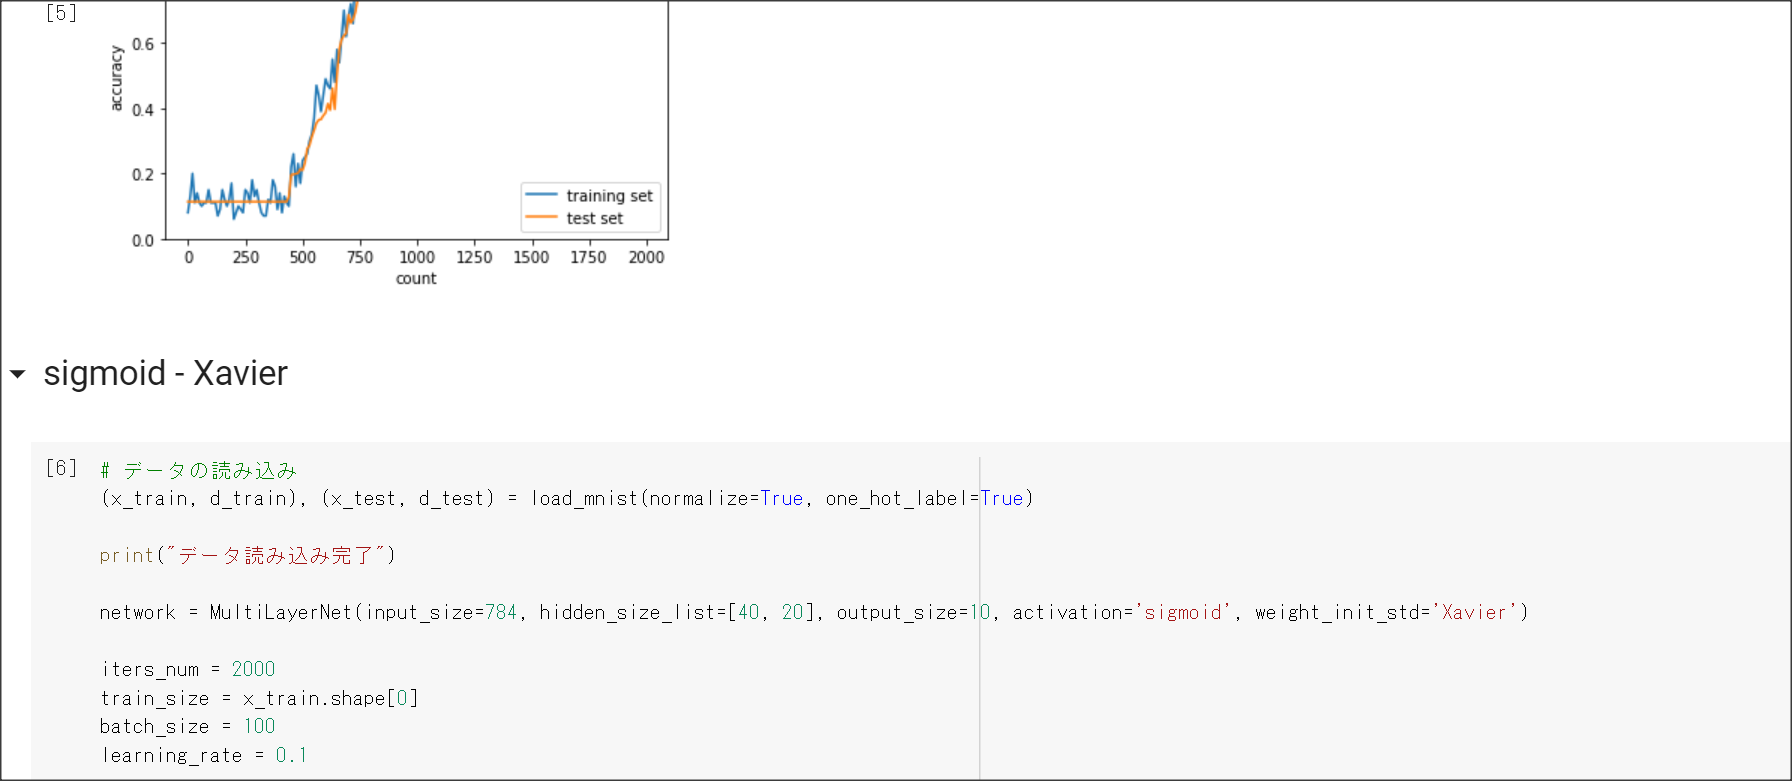Click the count x-axis label
This screenshot has height=781, width=1792.
coord(416,278)
